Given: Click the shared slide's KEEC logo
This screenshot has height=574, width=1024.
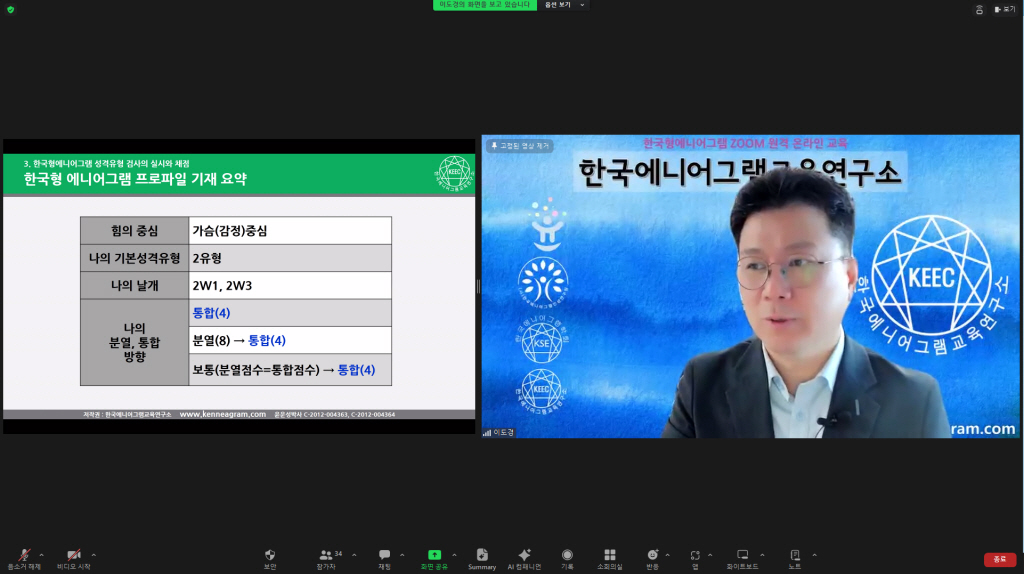Looking at the screenshot, I should point(454,174).
